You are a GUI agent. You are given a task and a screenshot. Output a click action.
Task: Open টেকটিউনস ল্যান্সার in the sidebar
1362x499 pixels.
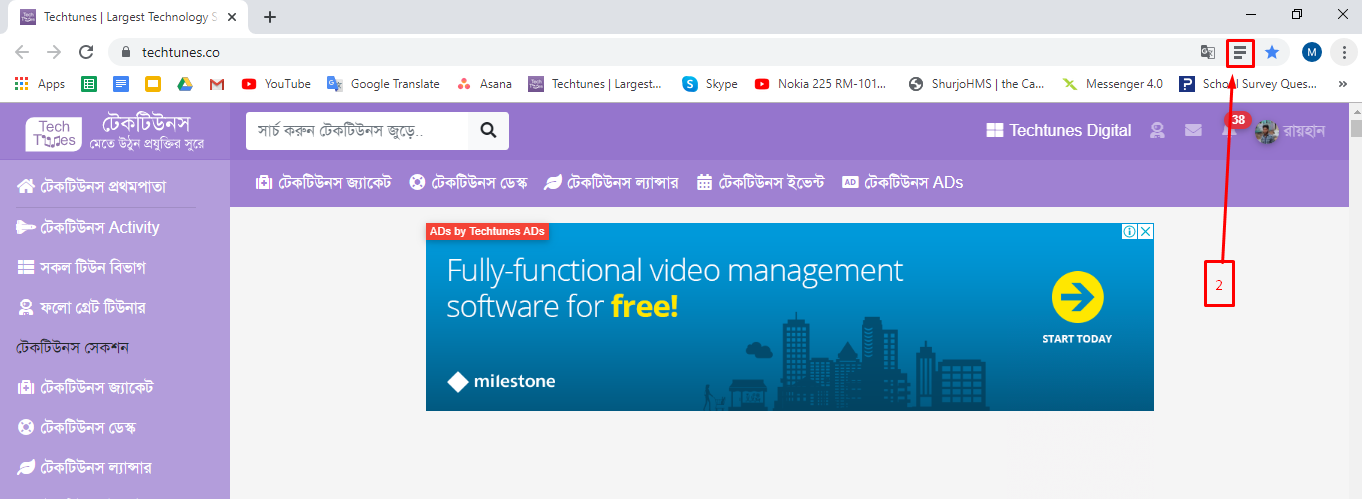click(84, 467)
